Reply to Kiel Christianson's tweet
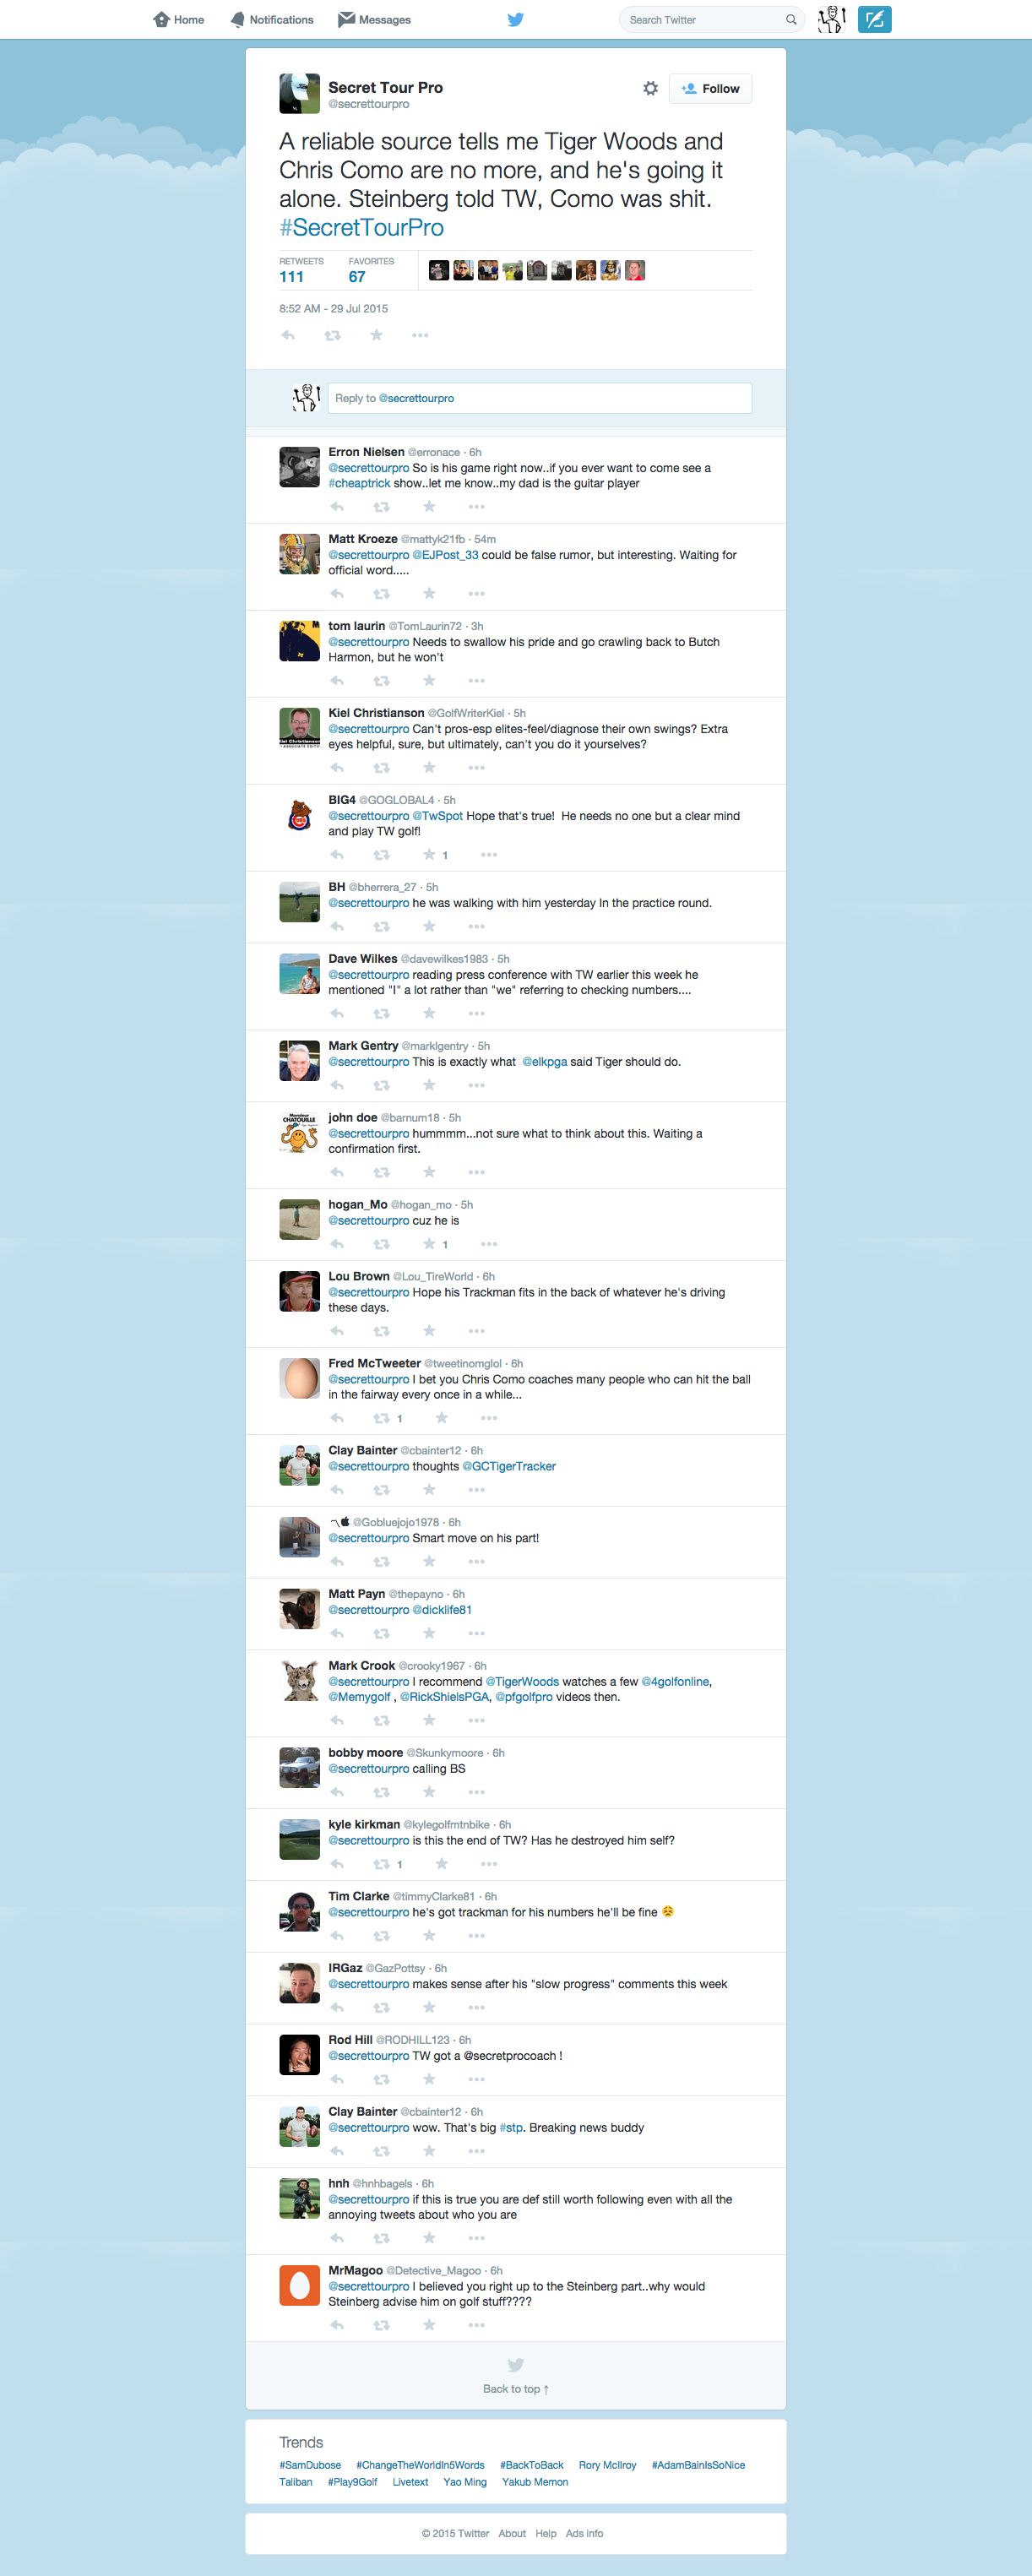 [x=337, y=768]
